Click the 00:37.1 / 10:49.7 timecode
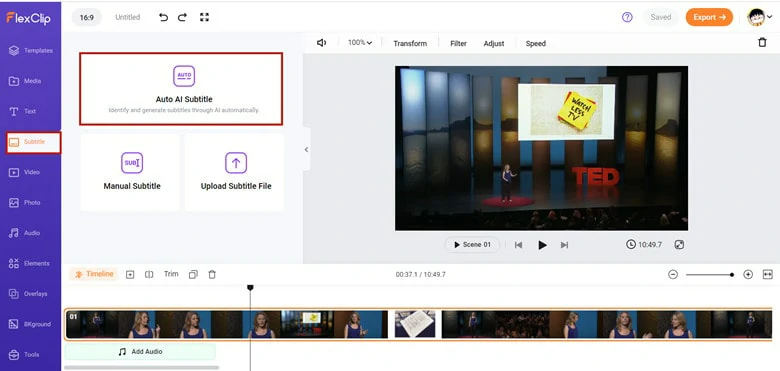Screen dimensions: 780x371 (x=420, y=275)
